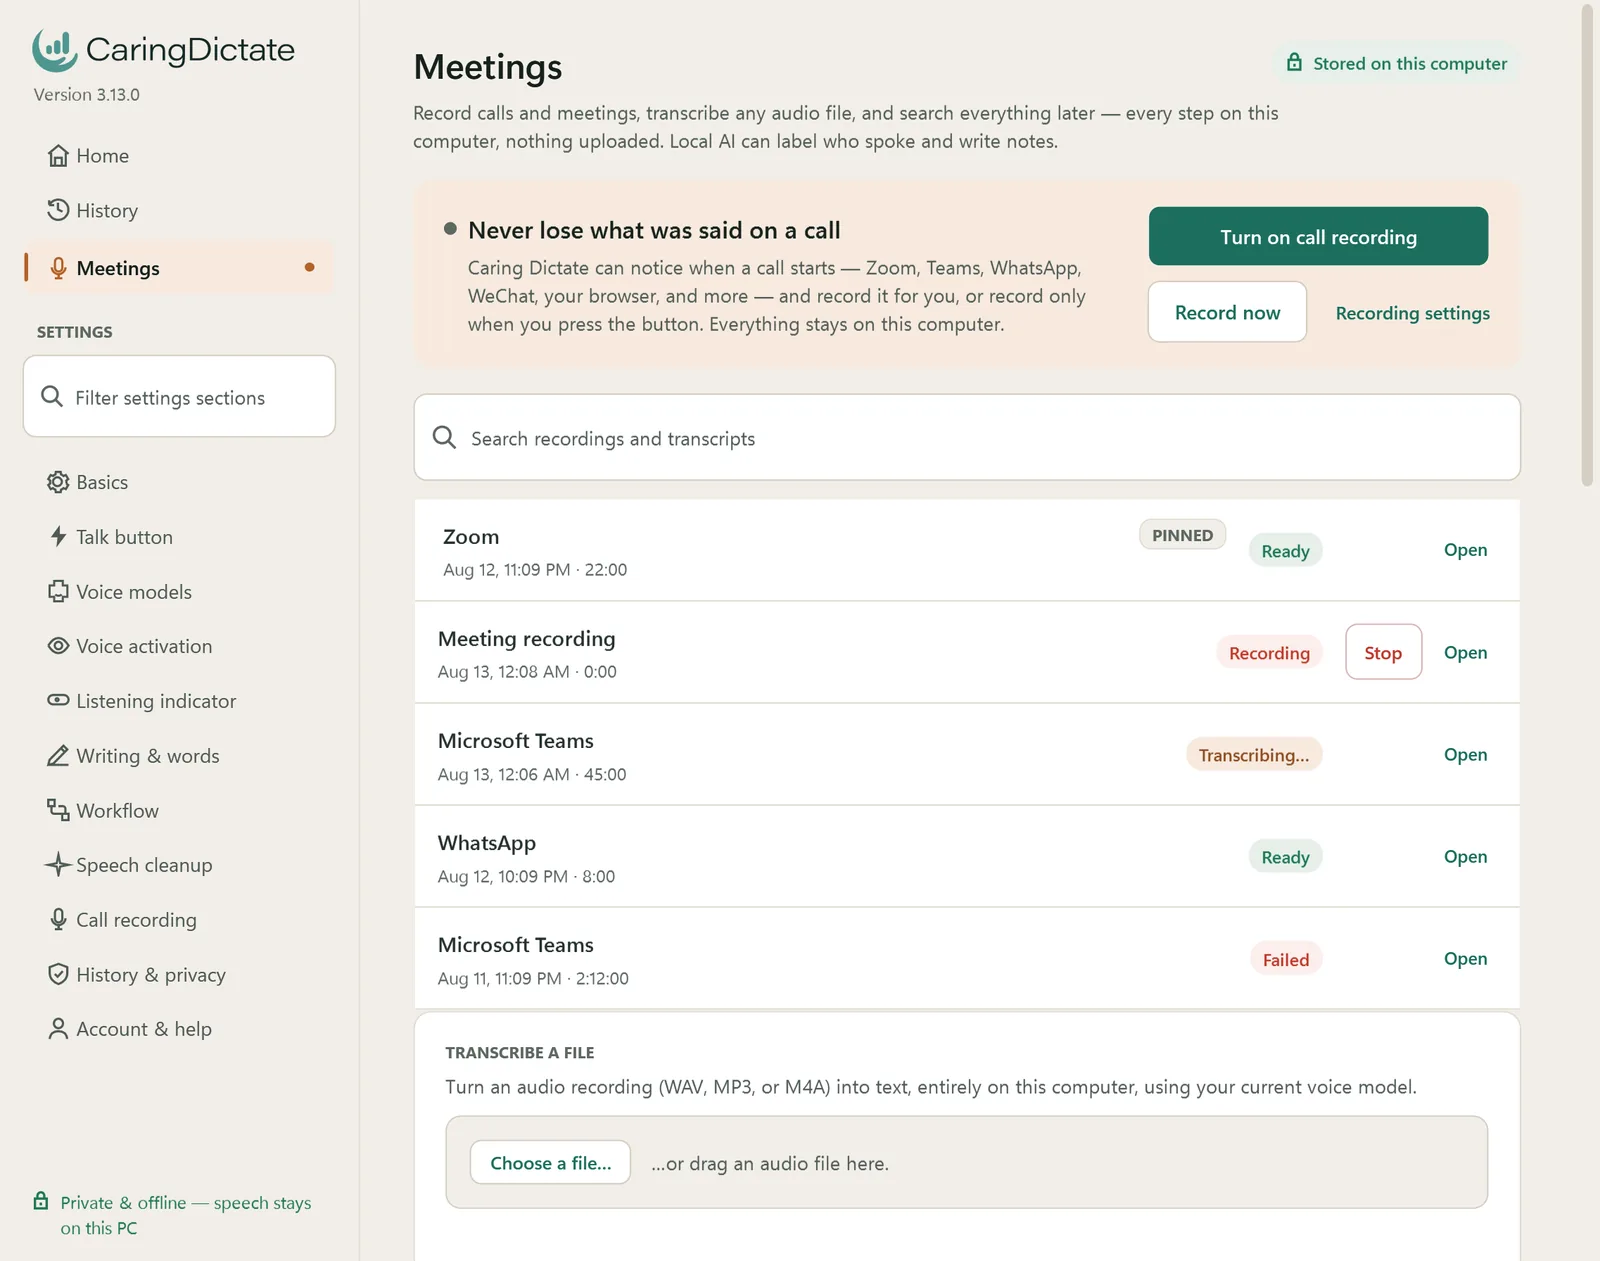
Task: Click the Voice activation eye icon
Action: (58, 646)
